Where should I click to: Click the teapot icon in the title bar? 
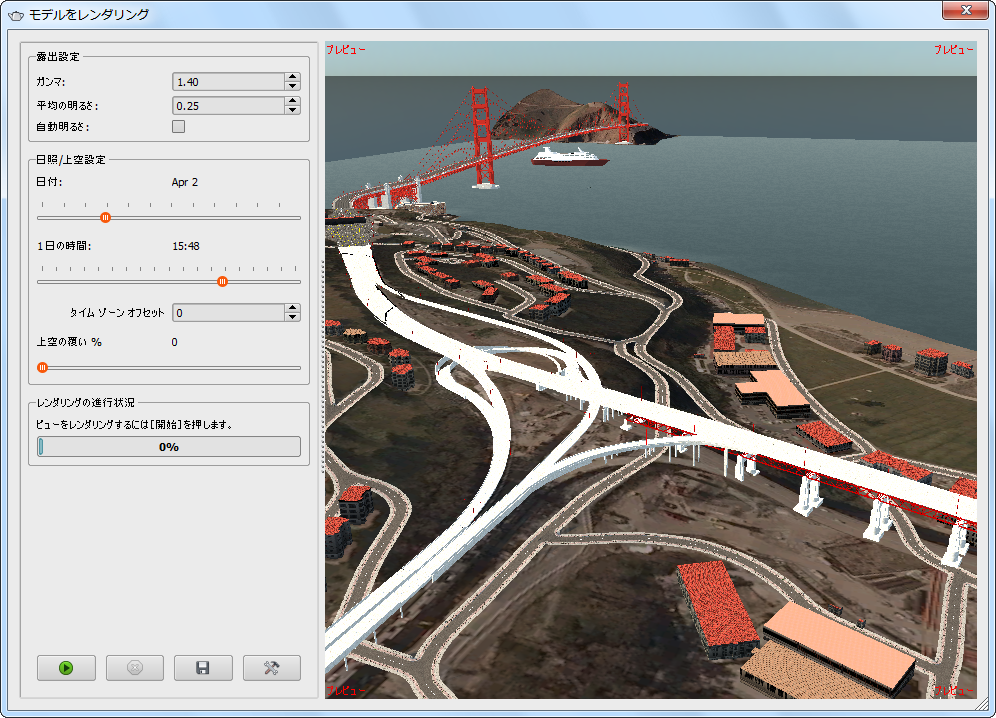[x=16, y=15]
